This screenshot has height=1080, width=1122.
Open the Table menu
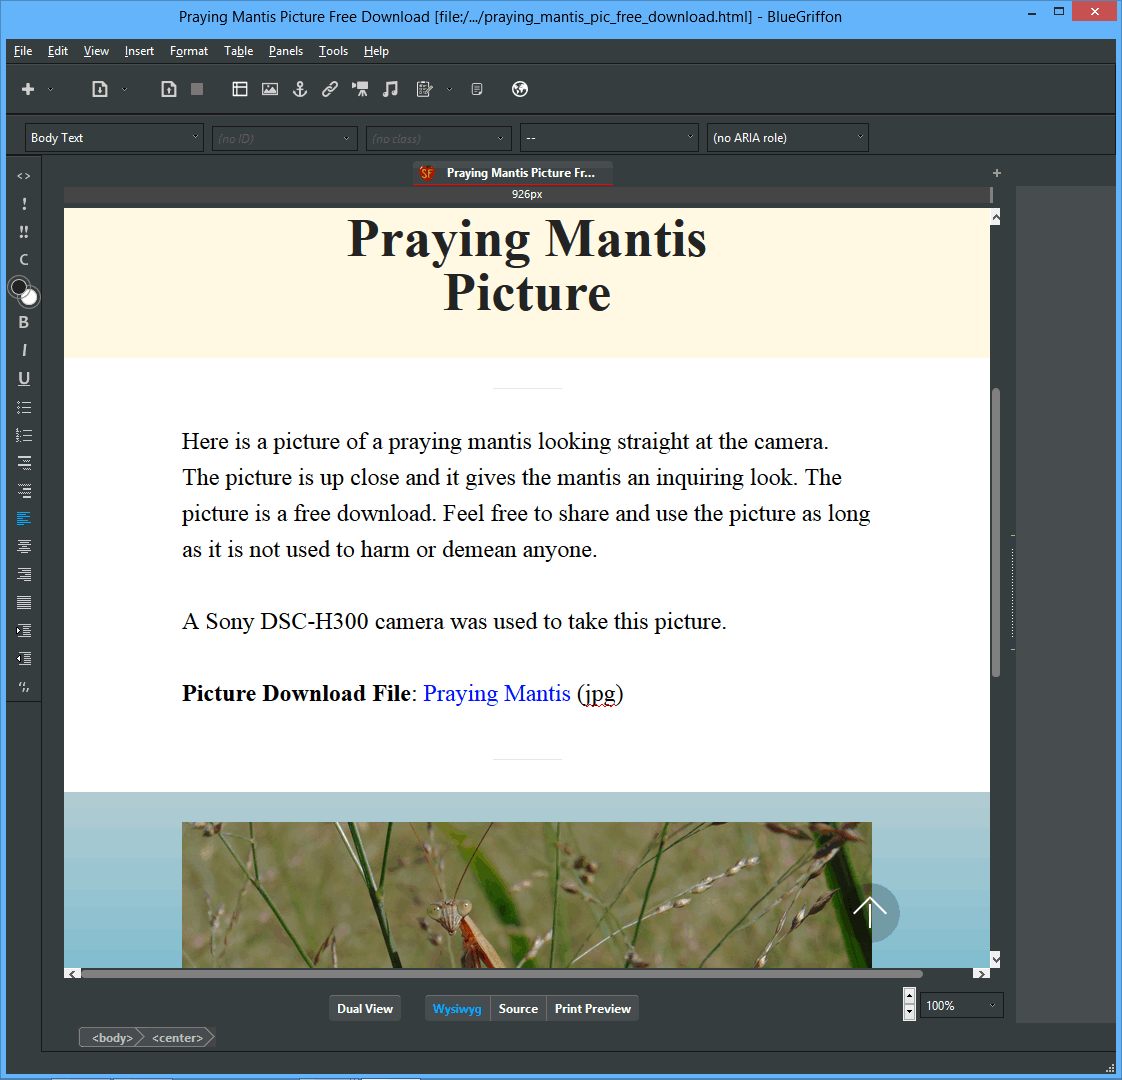click(x=238, y=51)
